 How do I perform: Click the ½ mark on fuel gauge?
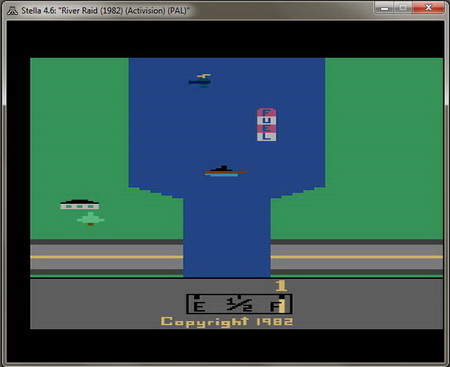(x=239, y=304)
